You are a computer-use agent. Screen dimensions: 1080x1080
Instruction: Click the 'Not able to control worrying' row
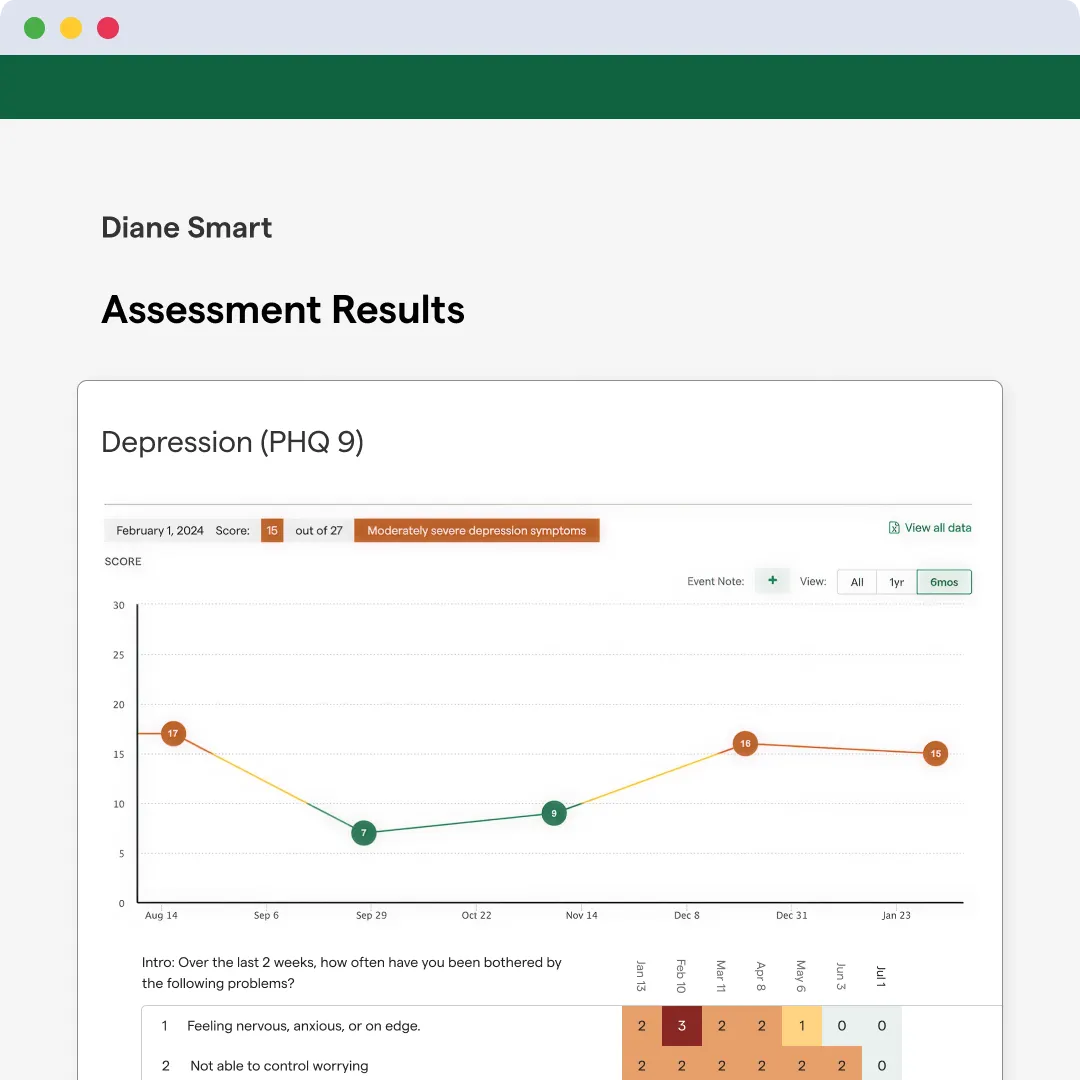(x=279, y=1066)
